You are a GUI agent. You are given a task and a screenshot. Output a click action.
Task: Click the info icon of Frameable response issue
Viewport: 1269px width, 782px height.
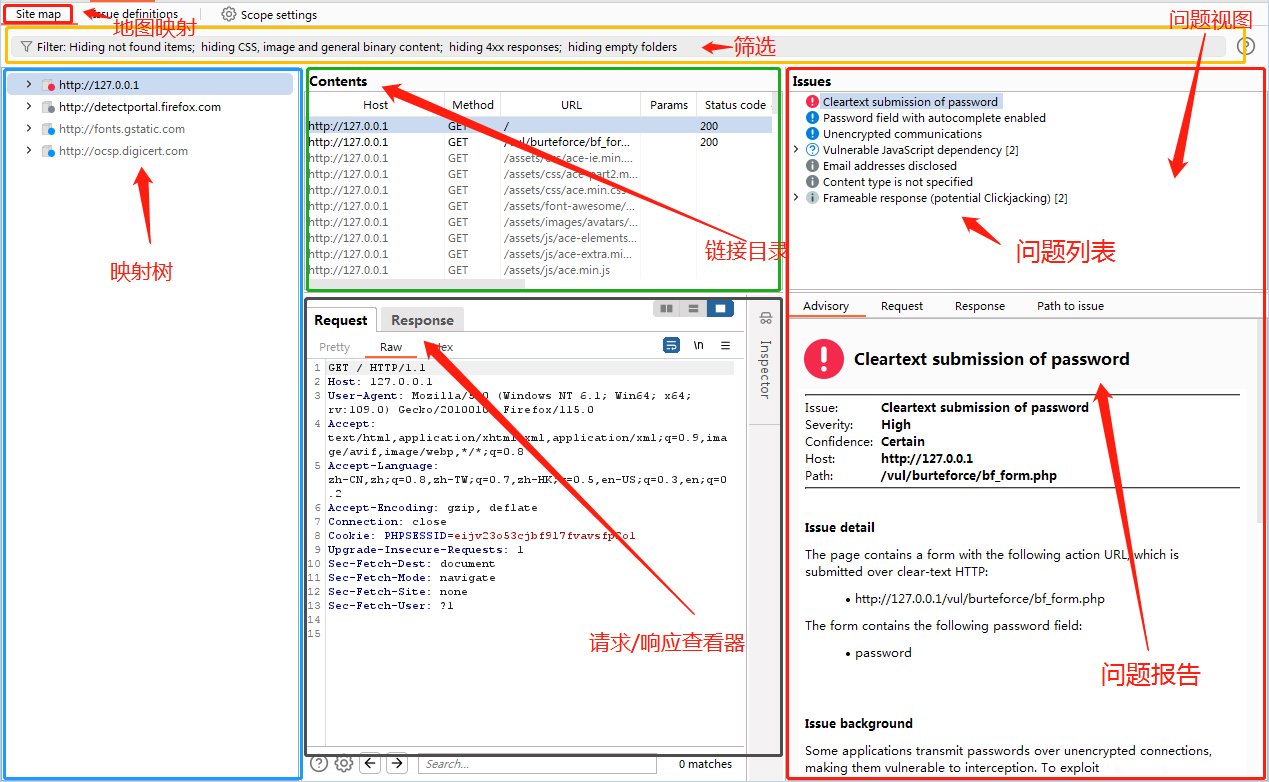[x=814, y=198]
